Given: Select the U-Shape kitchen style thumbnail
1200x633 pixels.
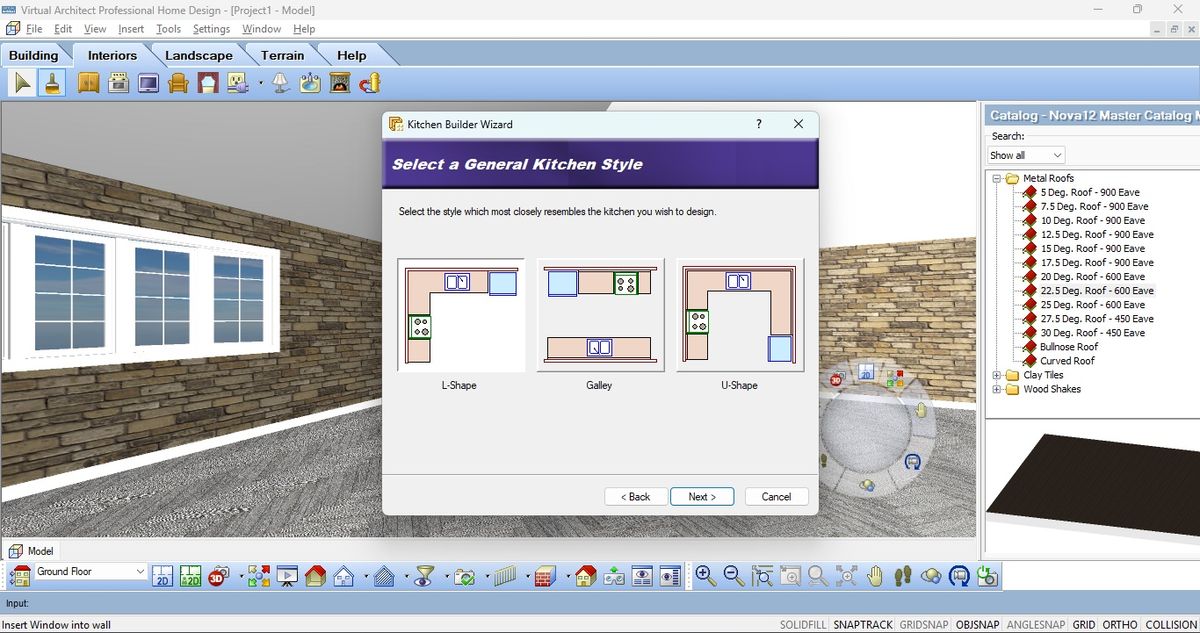Looking at the screenshot, I should (x=739, y=314).
